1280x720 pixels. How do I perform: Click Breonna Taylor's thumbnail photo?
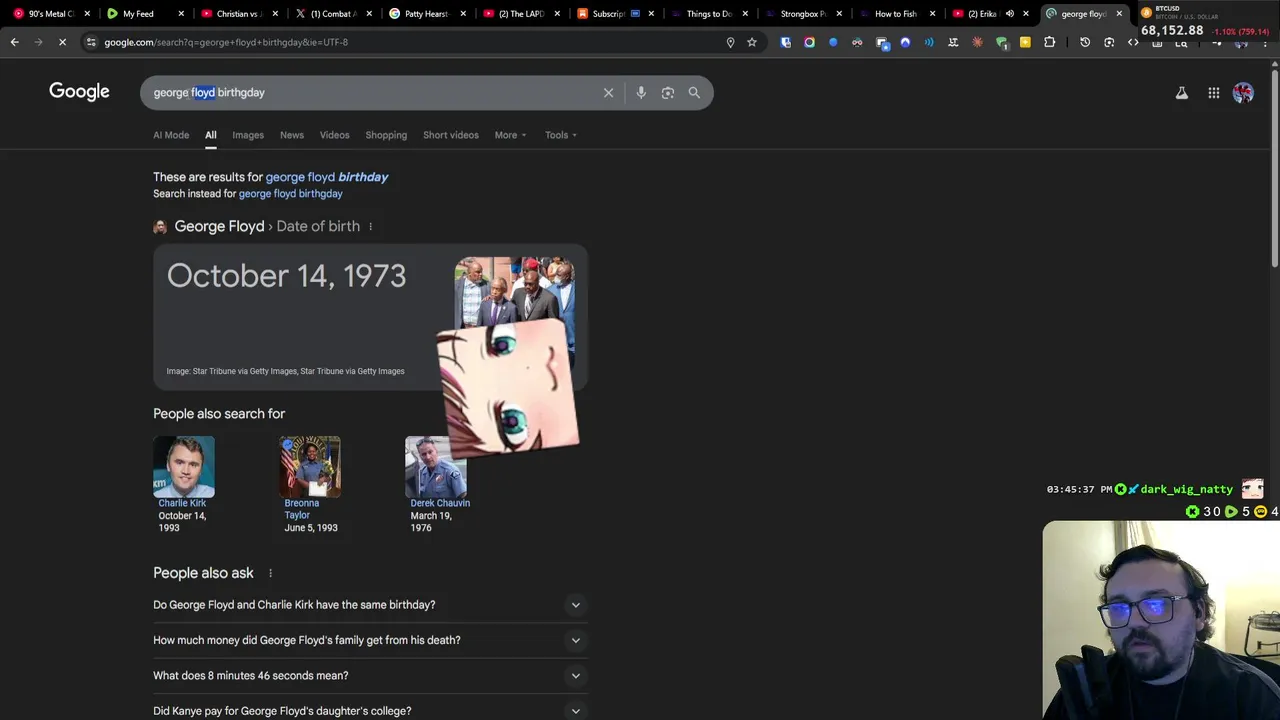point(310,467)
